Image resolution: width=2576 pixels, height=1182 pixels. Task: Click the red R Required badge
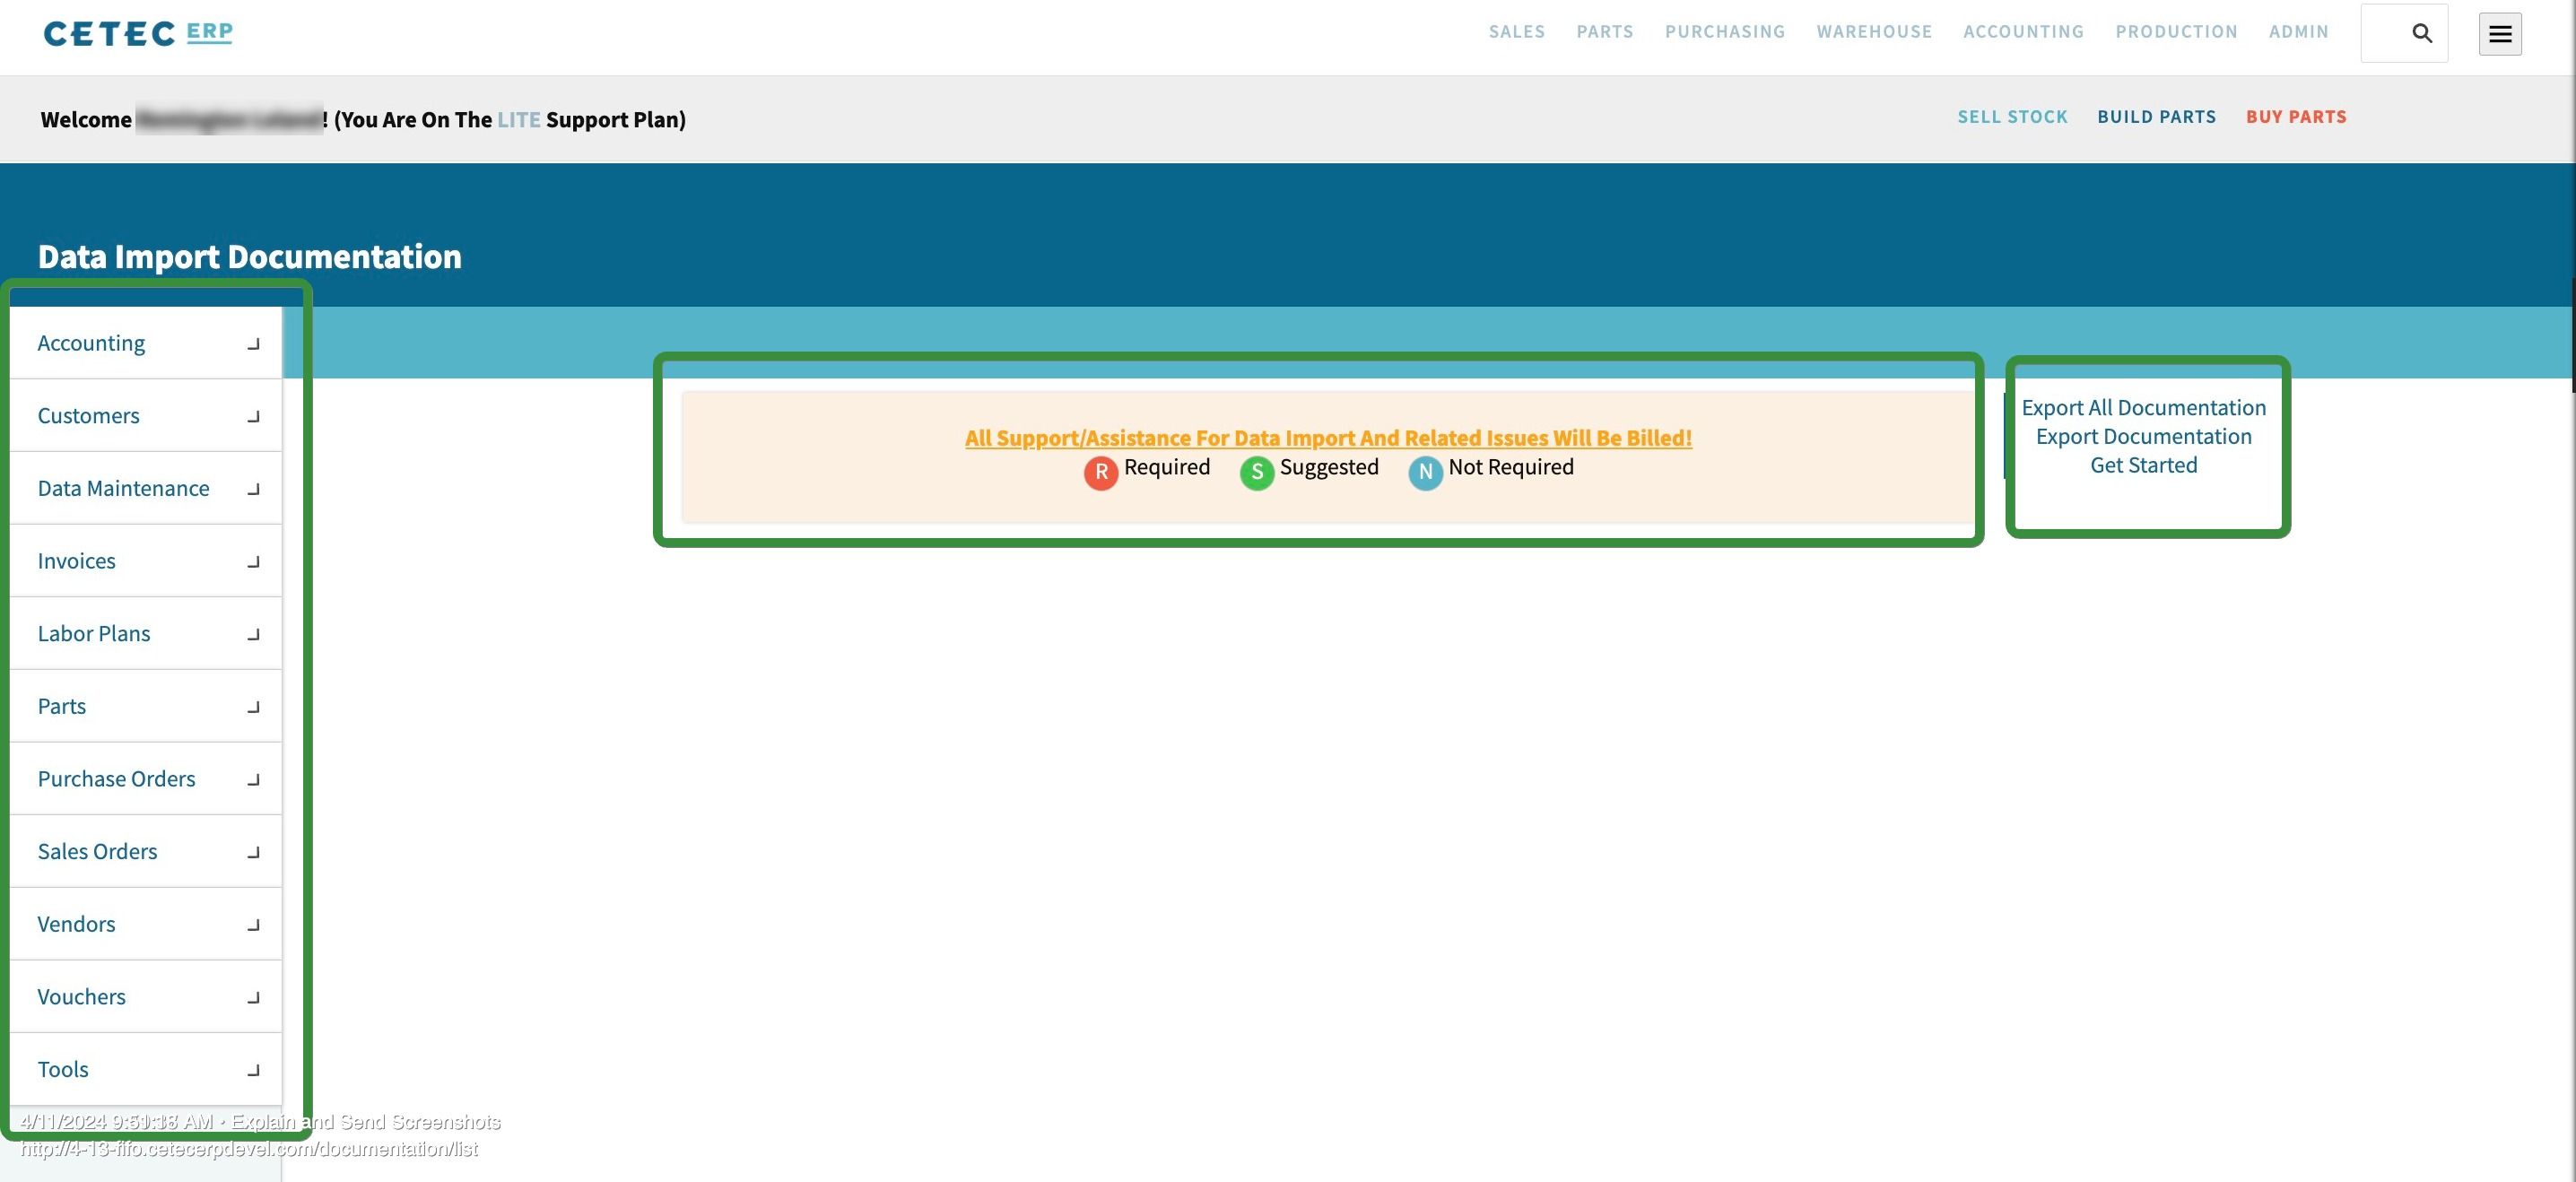point(1100,472)
